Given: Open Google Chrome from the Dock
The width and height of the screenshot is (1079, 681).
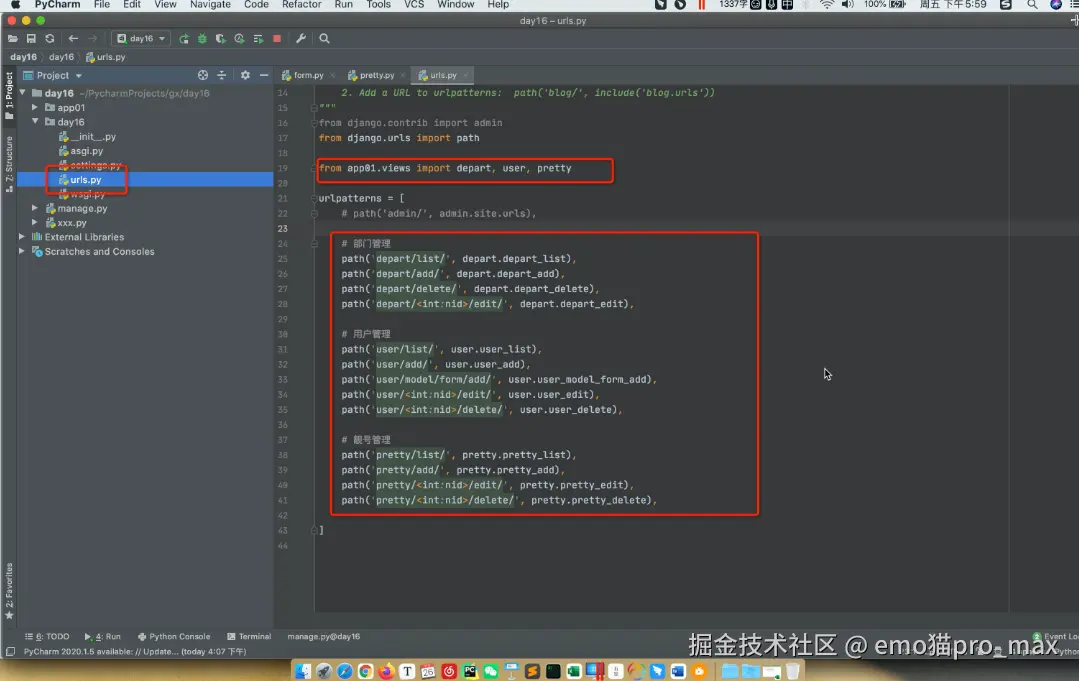Looking at the screenshot, I should click(365, 671).
